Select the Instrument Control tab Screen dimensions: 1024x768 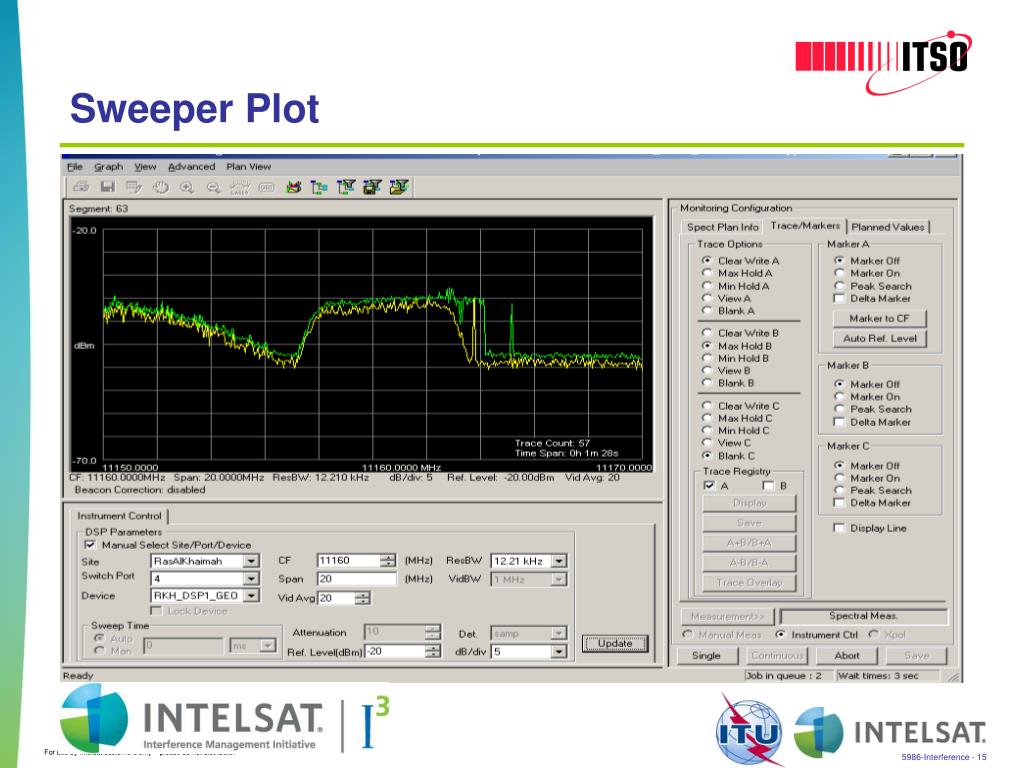coord(119,516)
